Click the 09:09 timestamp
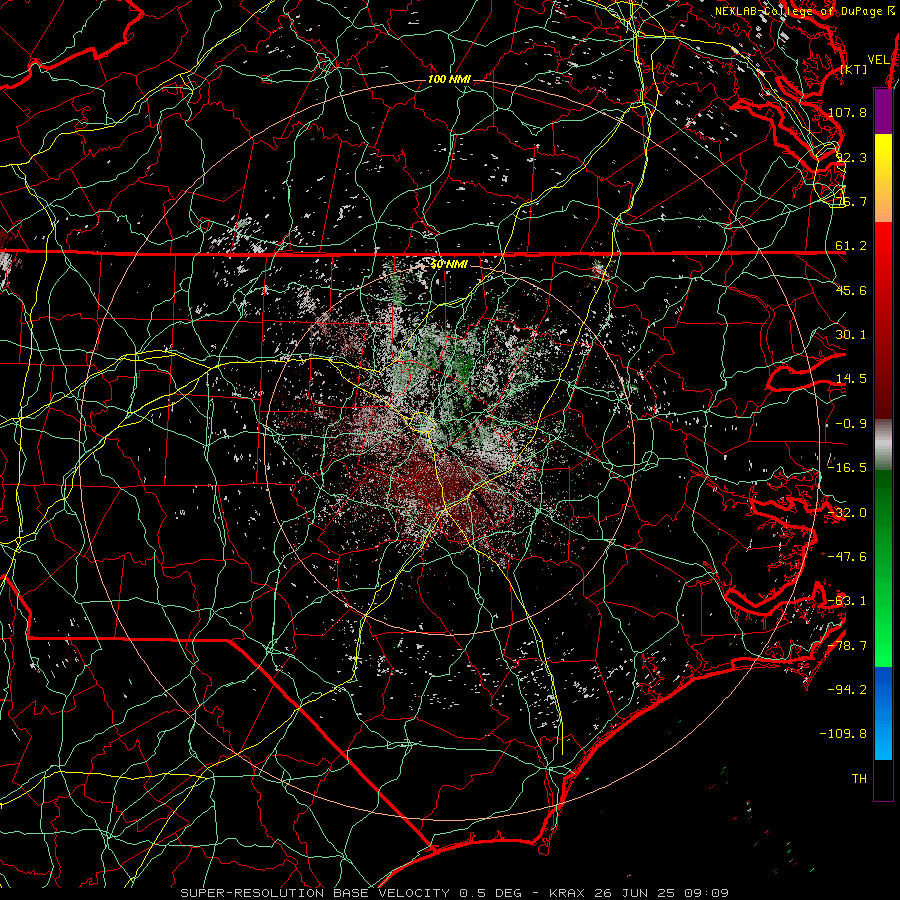 click(x=709, y=893)
